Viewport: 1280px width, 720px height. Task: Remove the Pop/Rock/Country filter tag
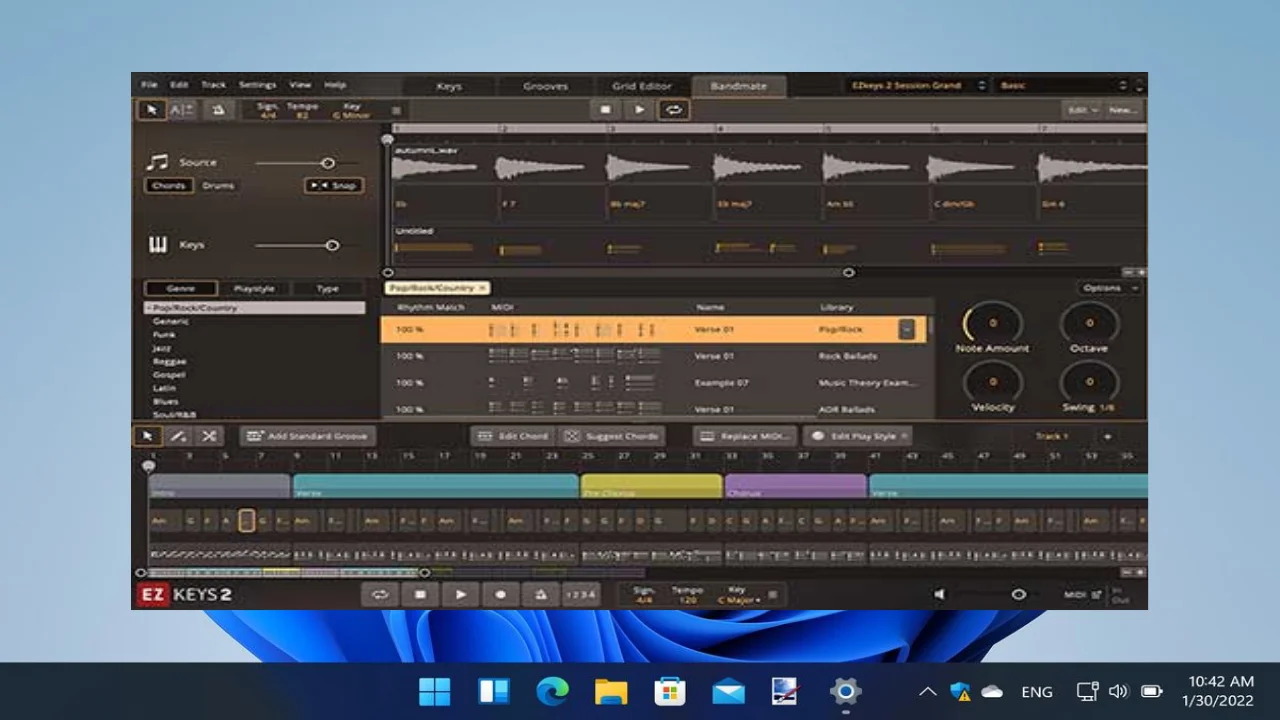[x=482, y=288]
